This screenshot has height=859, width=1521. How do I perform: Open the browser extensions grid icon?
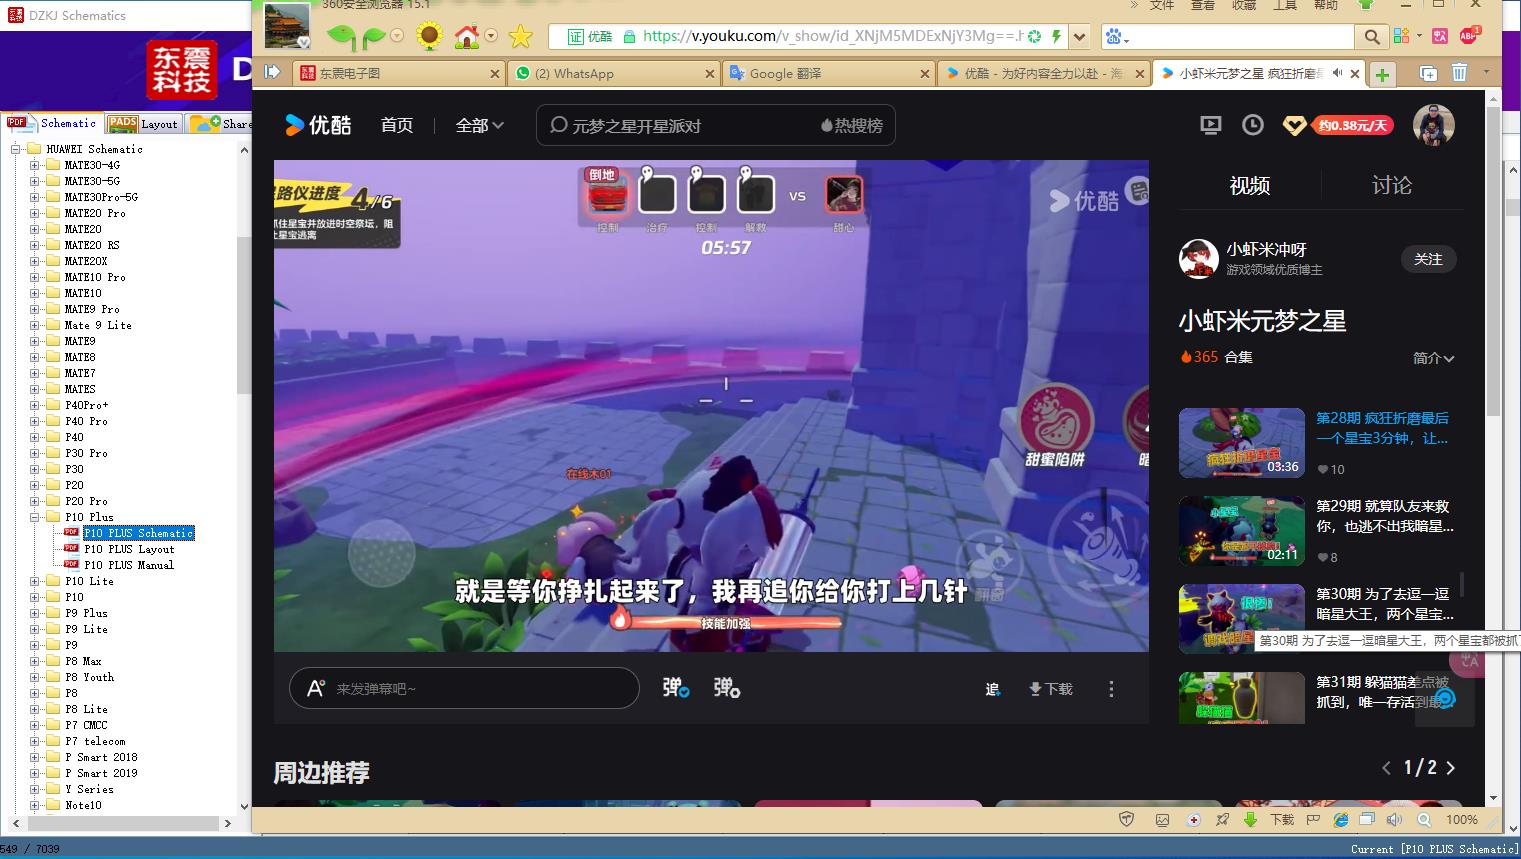click(1401, 36)
